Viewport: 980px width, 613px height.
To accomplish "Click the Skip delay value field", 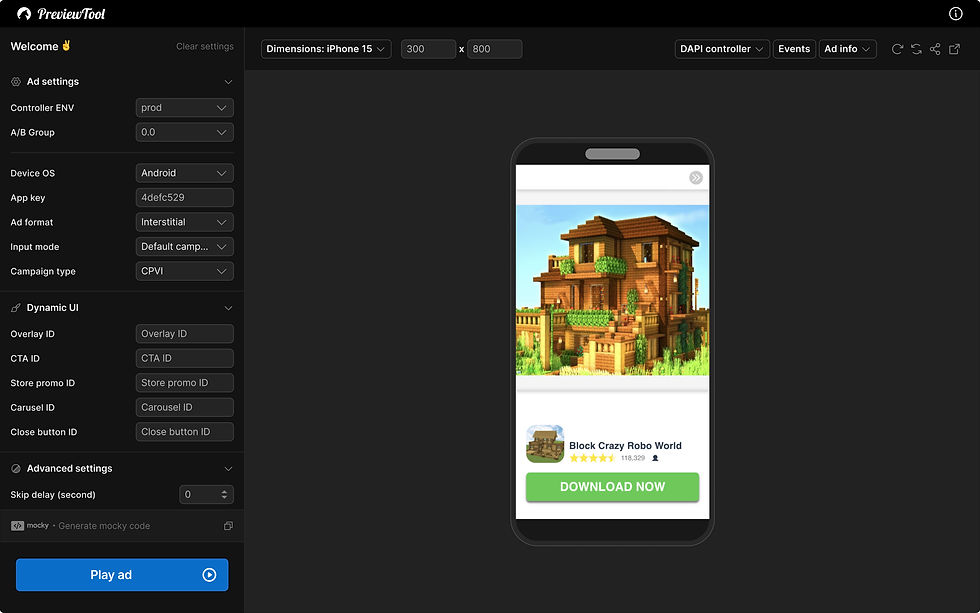I will pyautogui.click(x=206, y=495).
